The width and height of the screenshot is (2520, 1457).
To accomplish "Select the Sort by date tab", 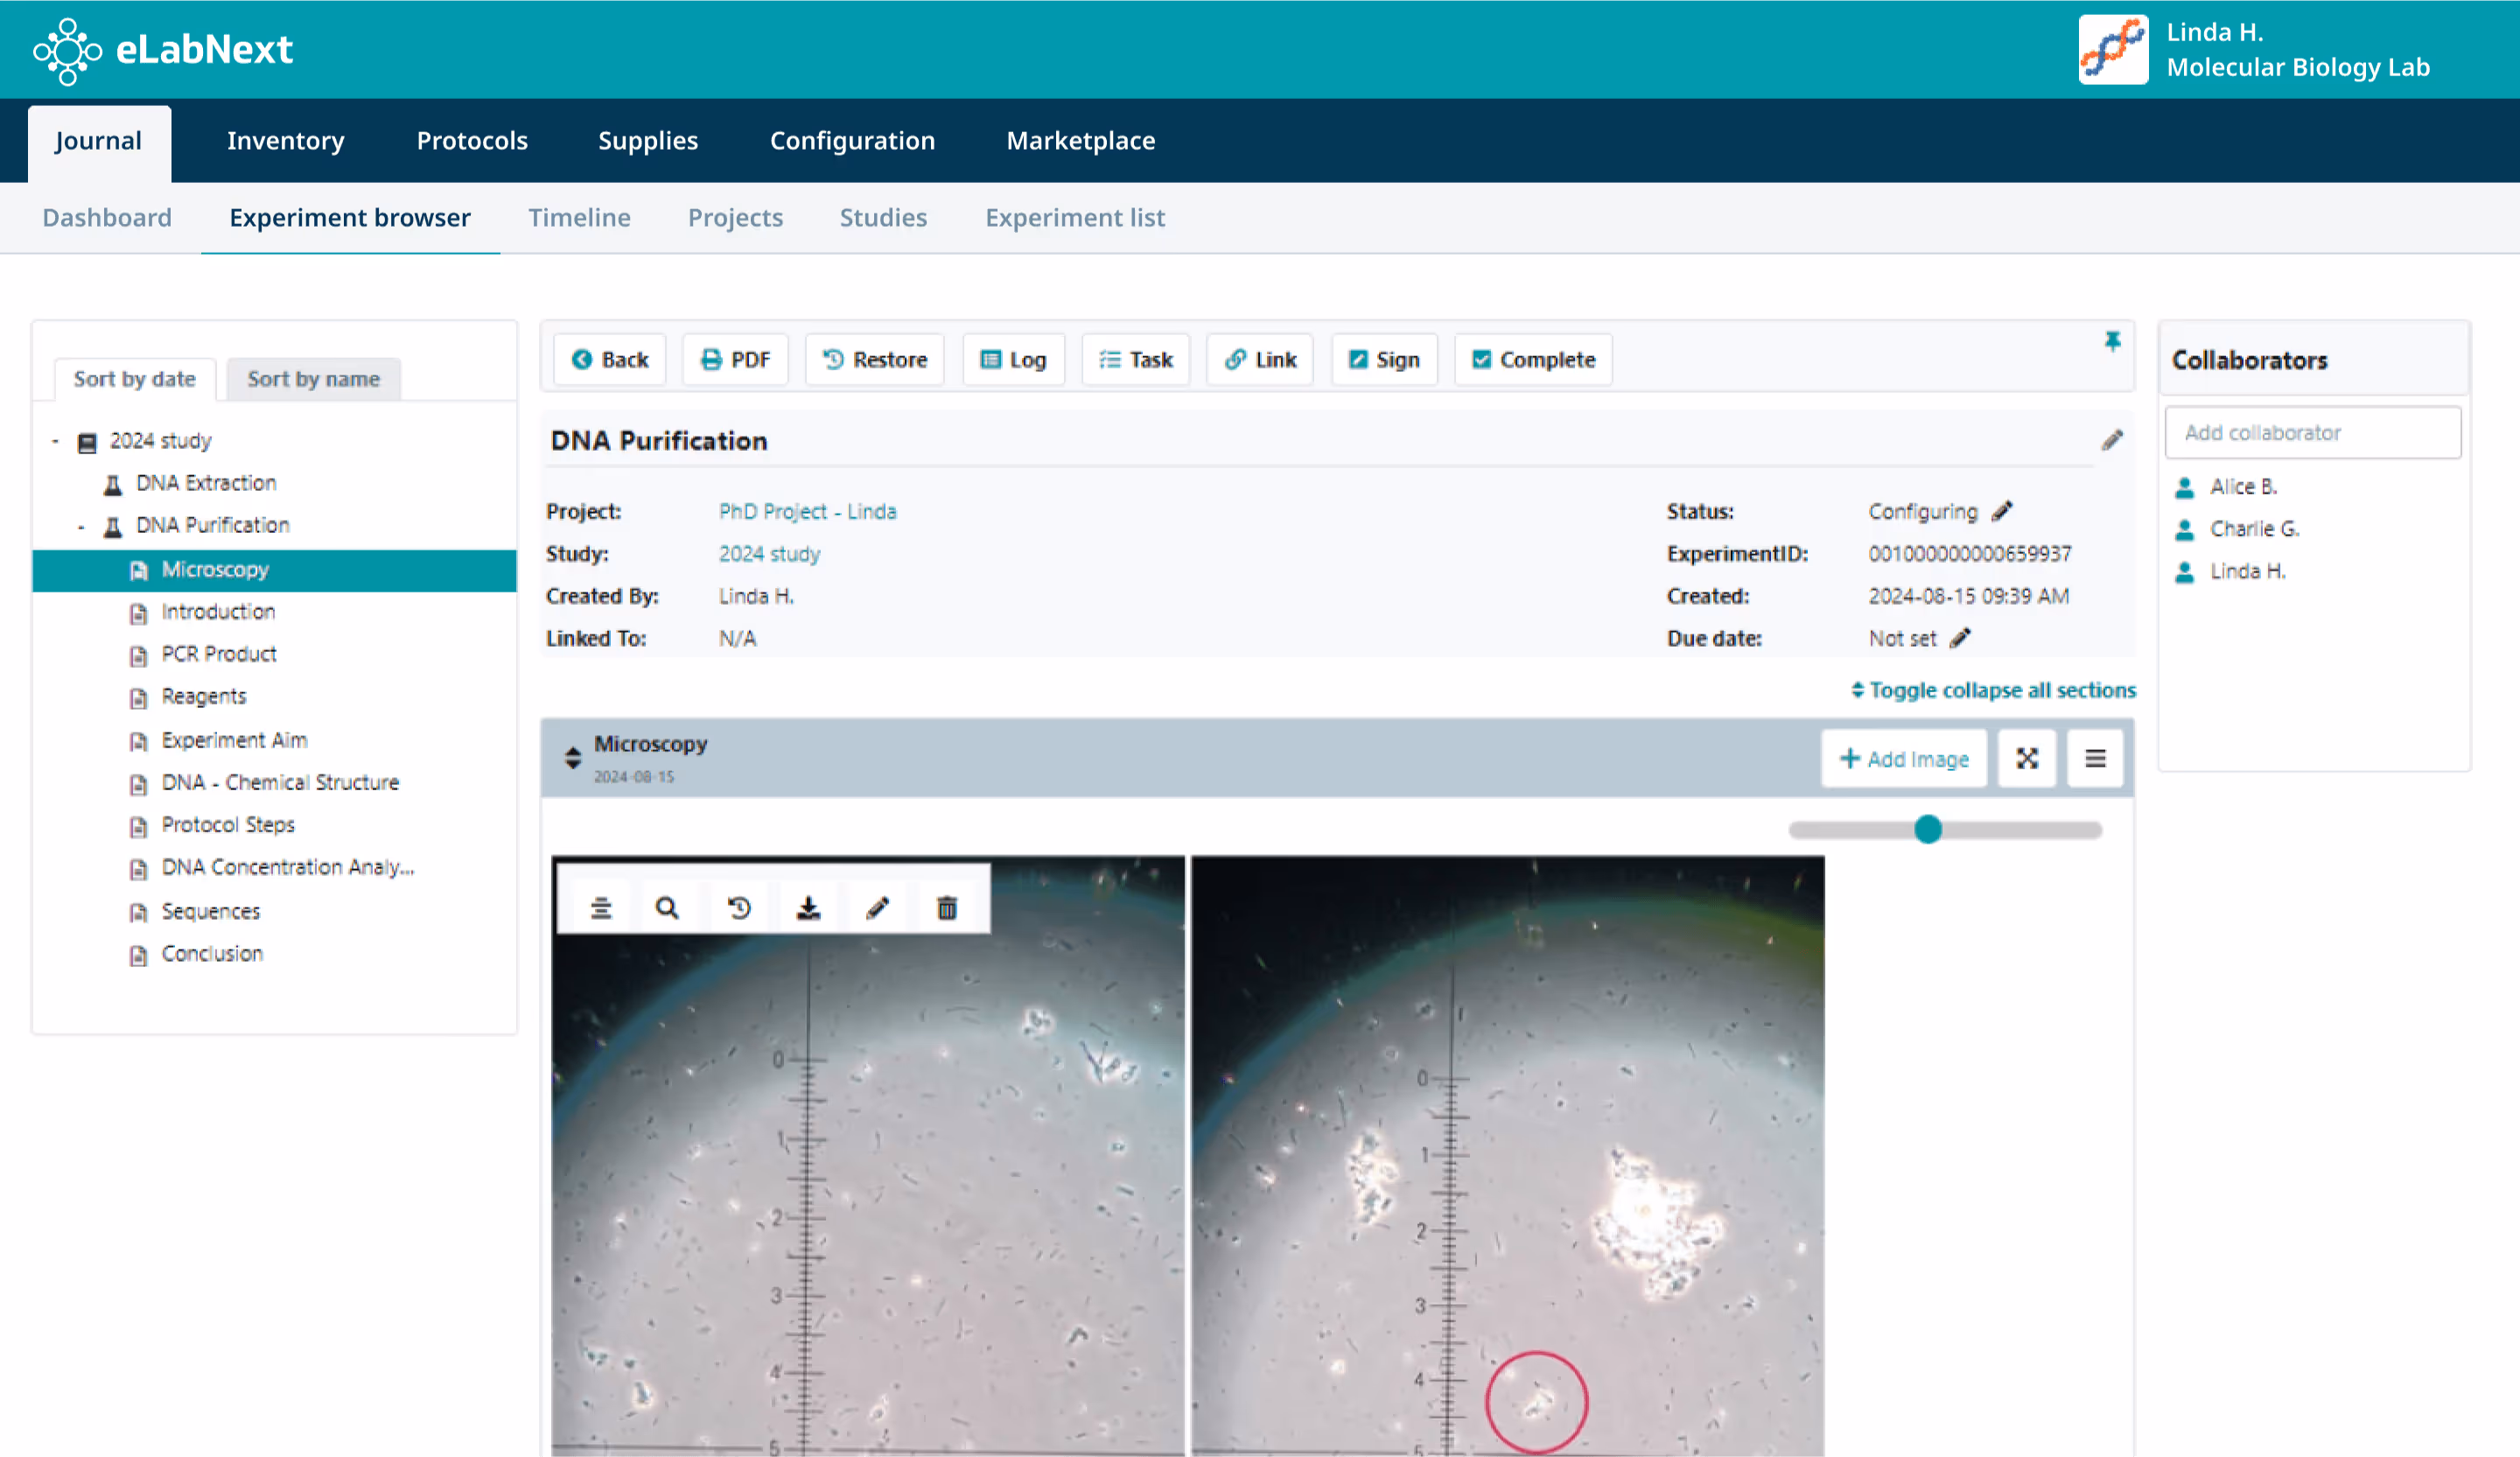I will 135,379.
